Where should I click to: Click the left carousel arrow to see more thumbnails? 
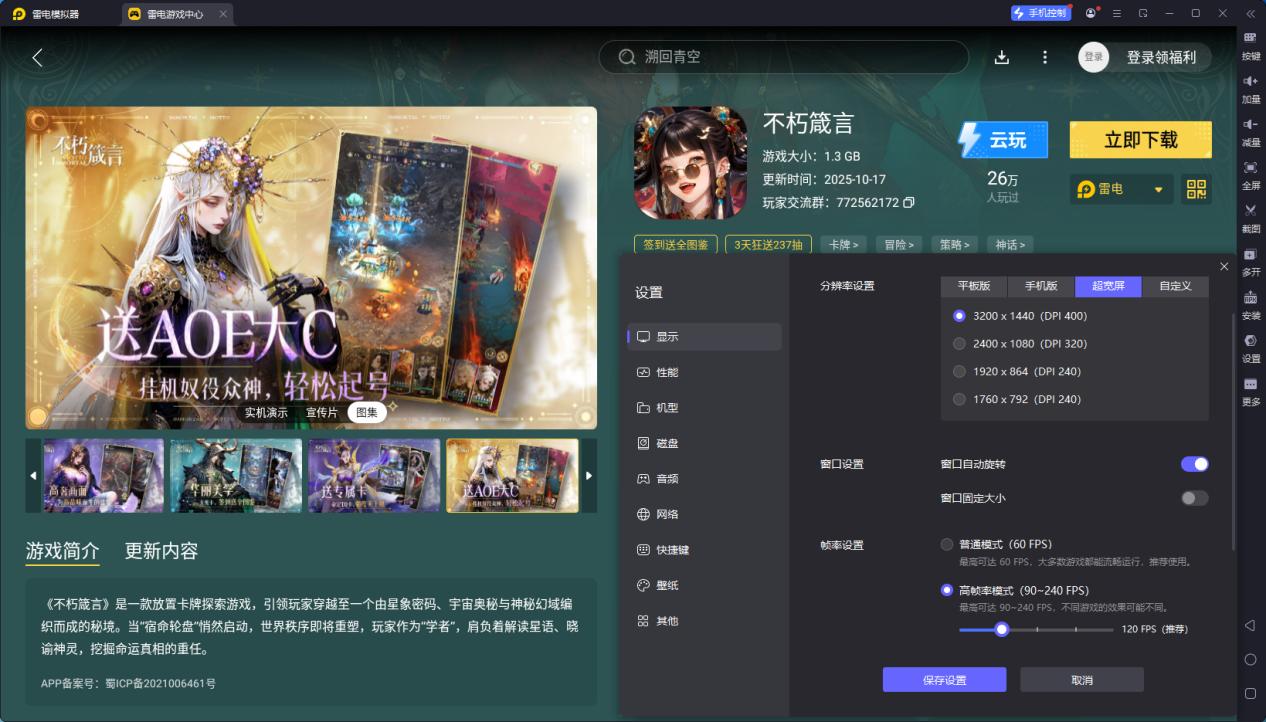coord(32,474)
